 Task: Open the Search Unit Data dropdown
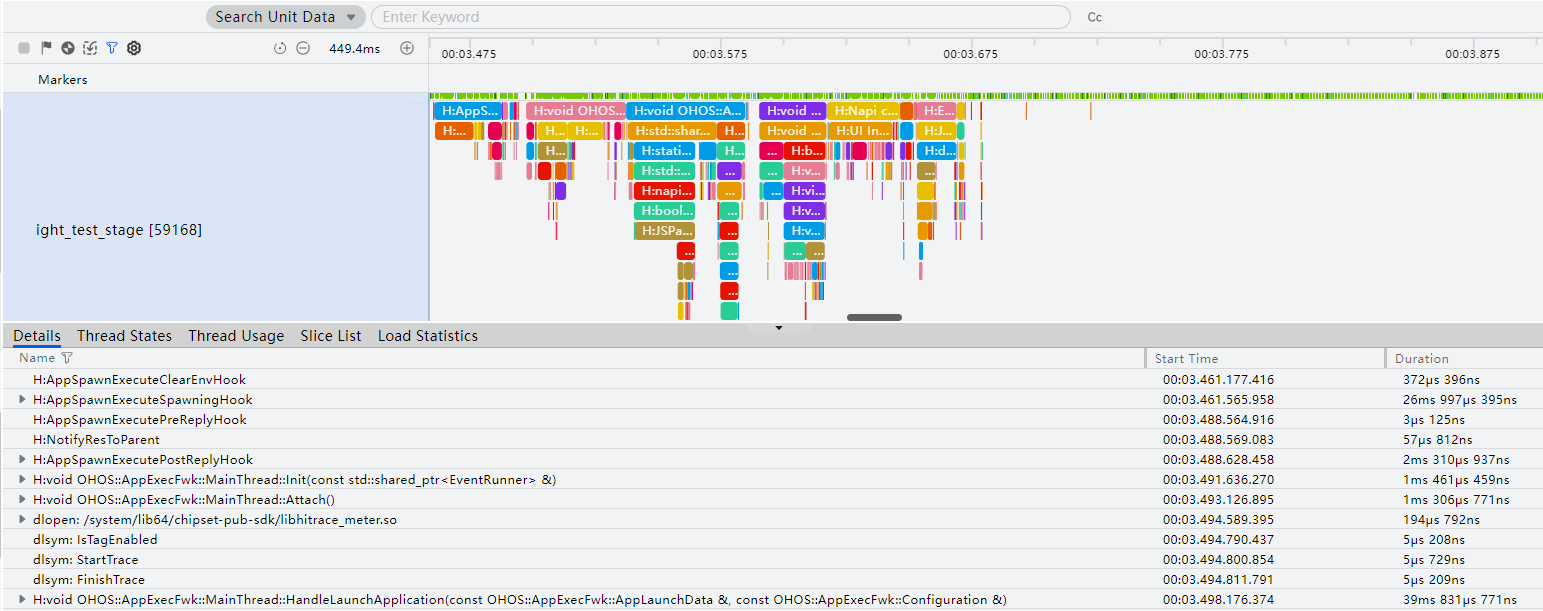coord(286,17)
